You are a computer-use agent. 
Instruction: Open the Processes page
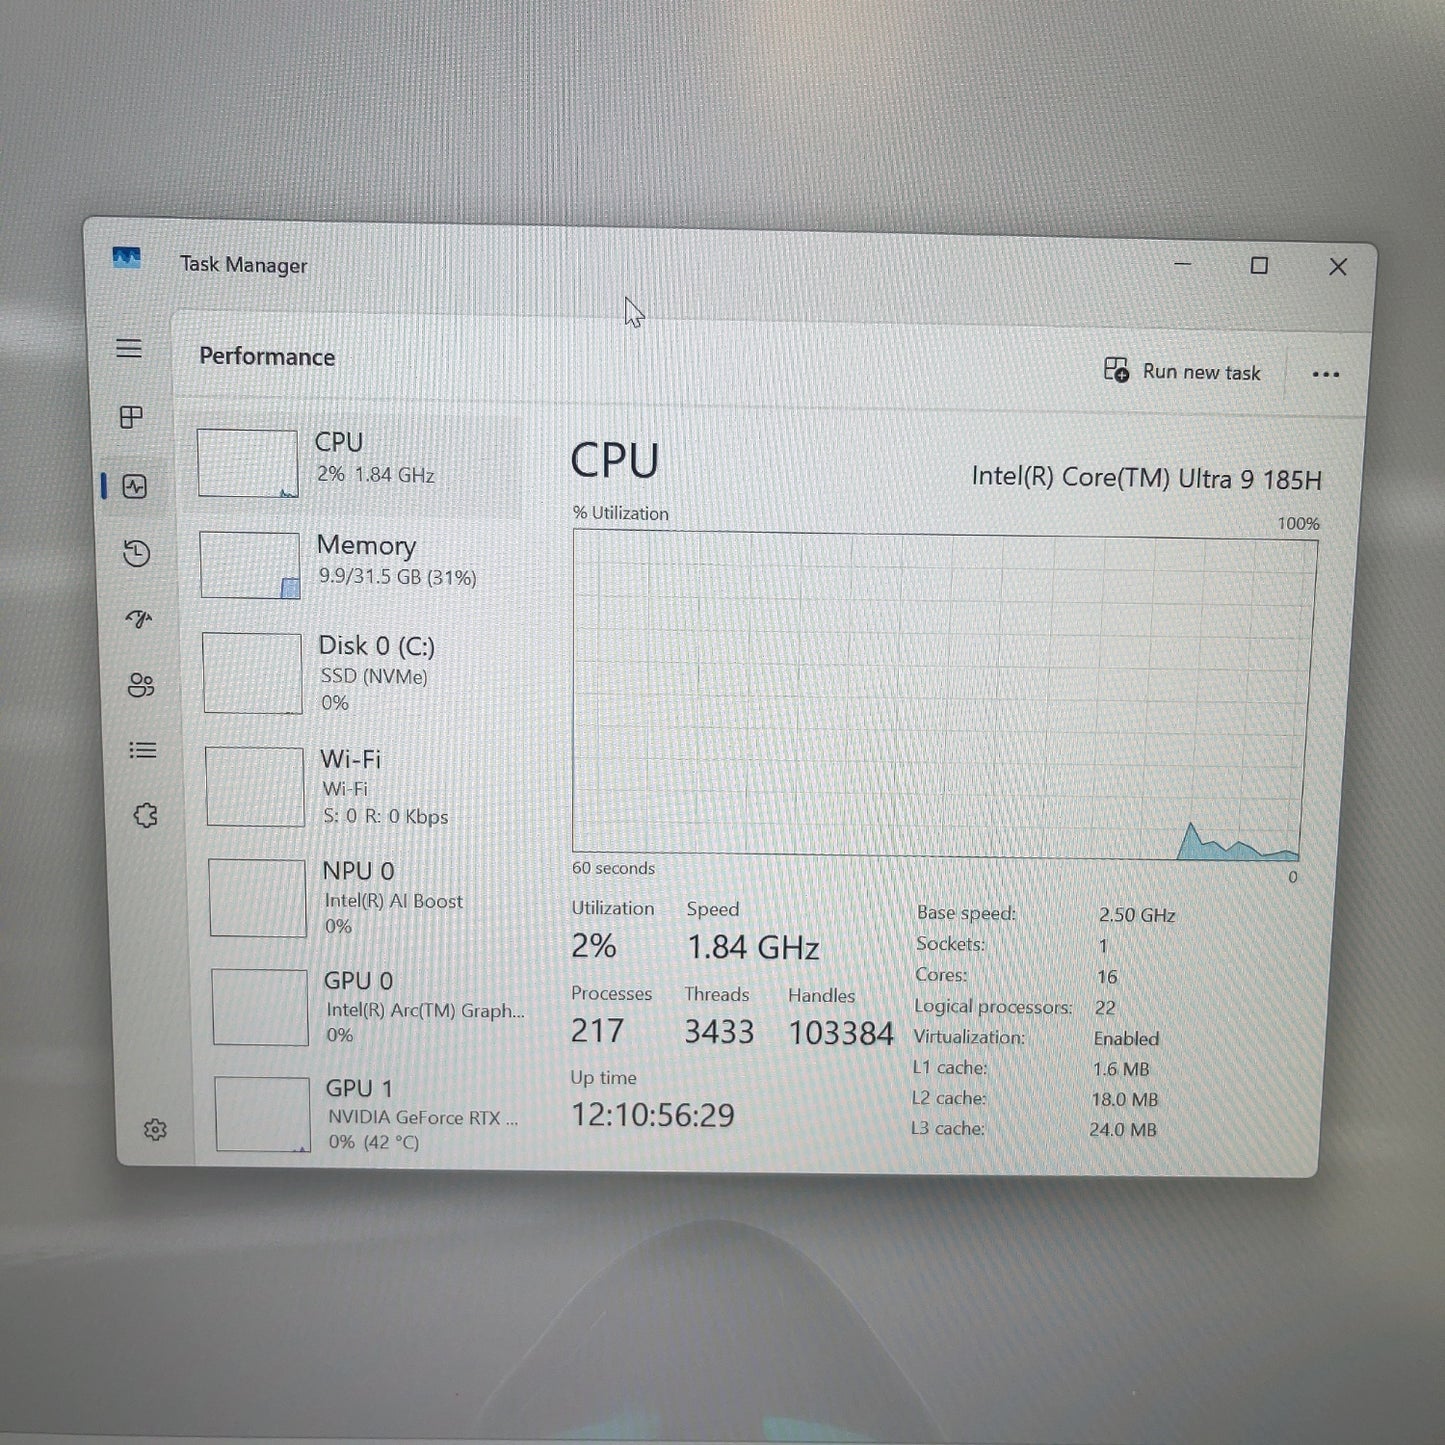pos(130,418)
